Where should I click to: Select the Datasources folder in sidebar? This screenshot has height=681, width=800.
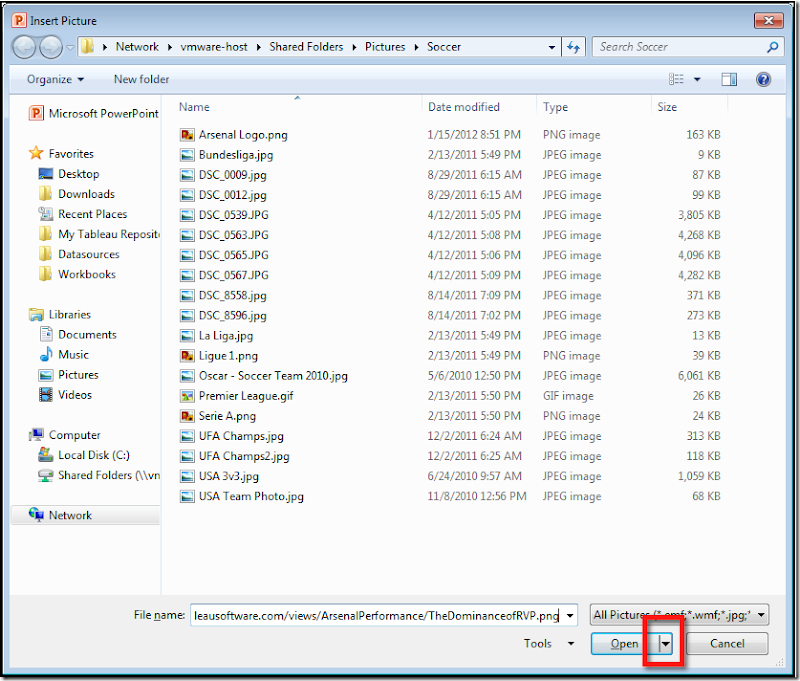[x=88, y=254]
